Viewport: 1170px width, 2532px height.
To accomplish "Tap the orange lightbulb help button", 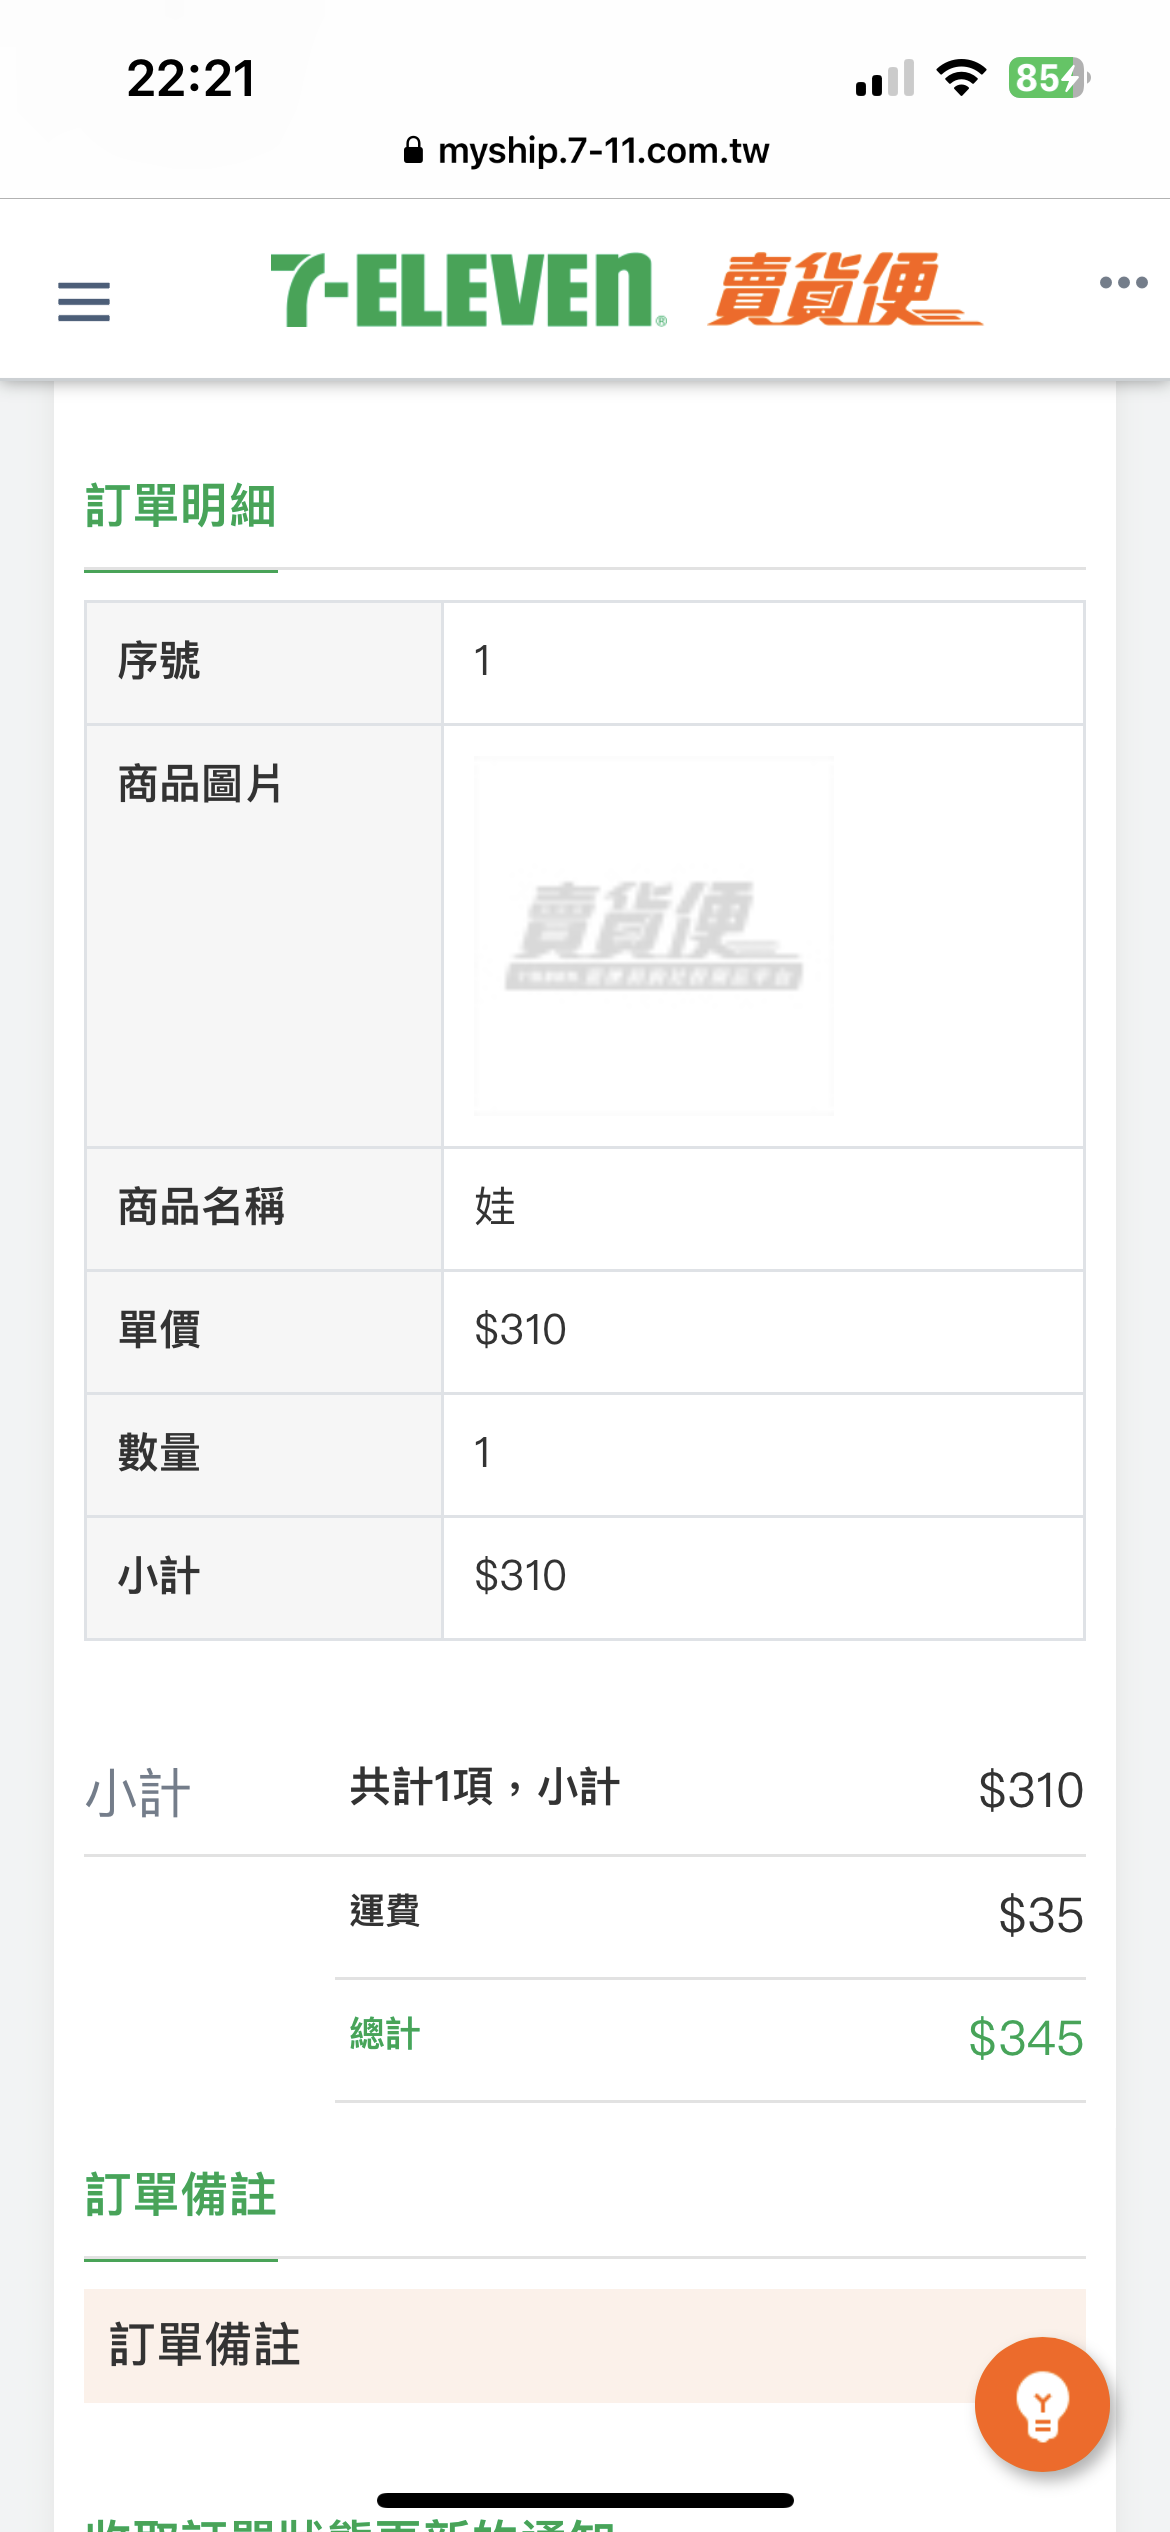I will 1042,2404.
